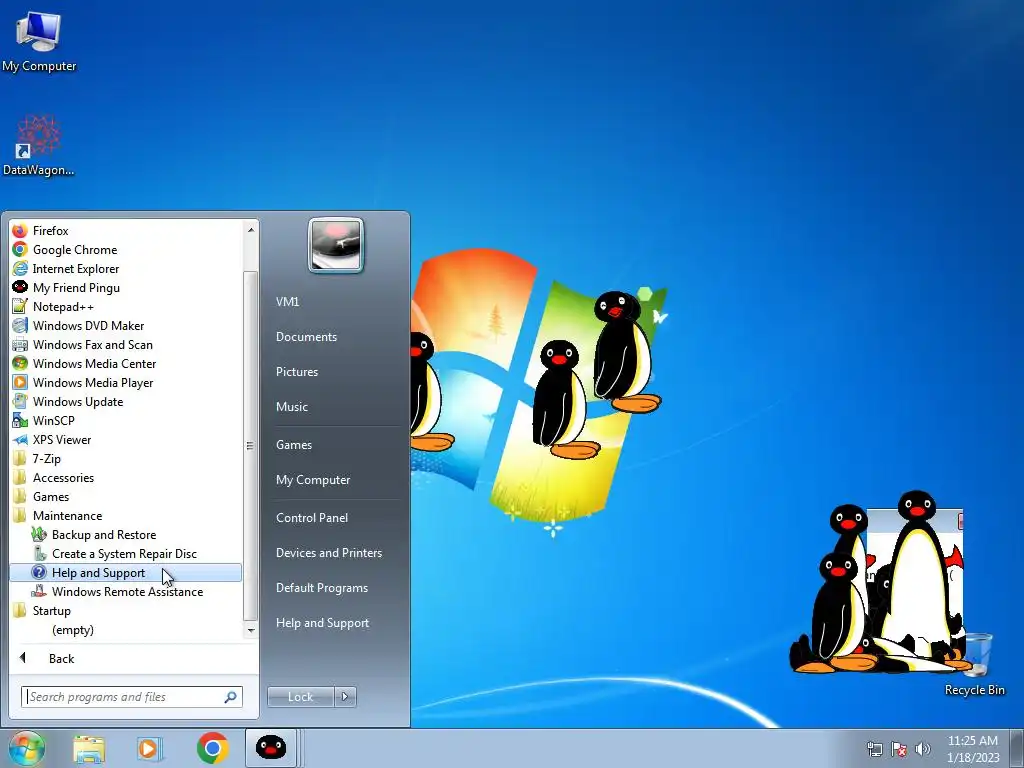Viewport: 1024px width, 768px height.
Task: Click the search magnifier icon
Action: click(231, 697)
